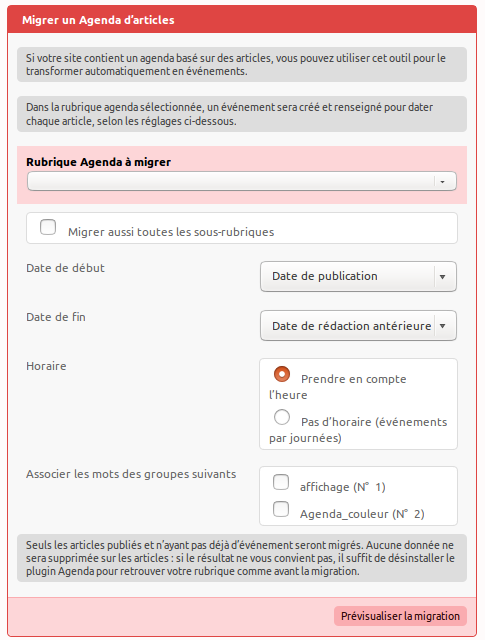Select the Prendre en compte l'heure radio button

(x=282, y=374)
